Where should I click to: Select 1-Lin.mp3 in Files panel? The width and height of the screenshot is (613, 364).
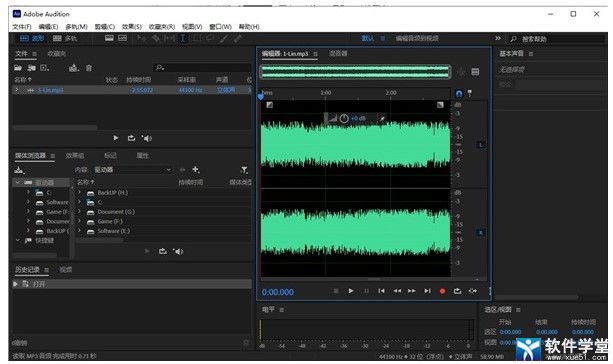click(51, 90)
